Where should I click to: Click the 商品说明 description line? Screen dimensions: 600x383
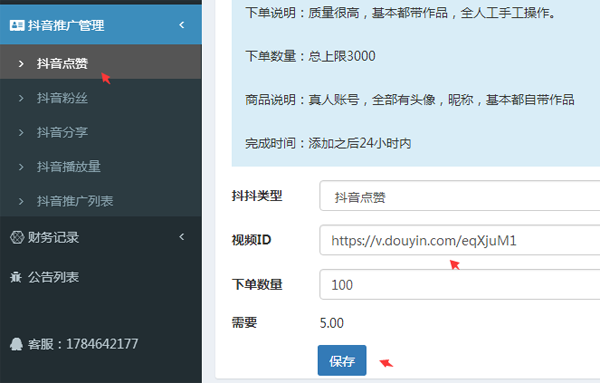point(410,100)
